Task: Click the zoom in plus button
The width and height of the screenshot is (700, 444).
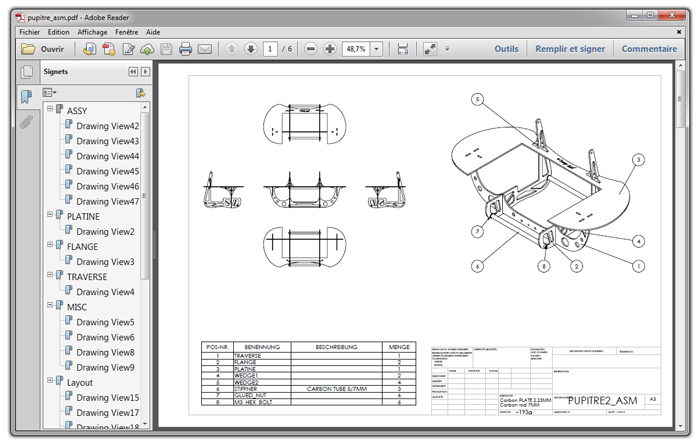Action: [330, 49]
